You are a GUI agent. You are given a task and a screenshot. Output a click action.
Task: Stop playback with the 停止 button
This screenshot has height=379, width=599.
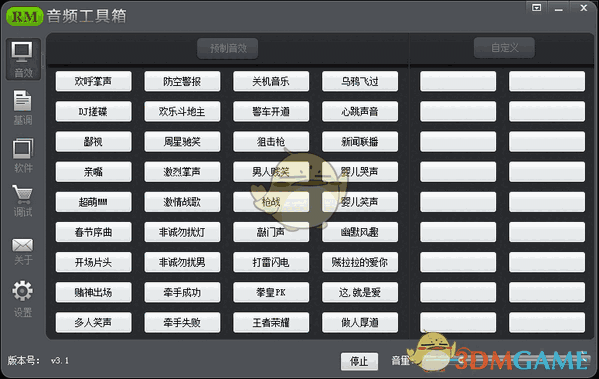(359, 361)
